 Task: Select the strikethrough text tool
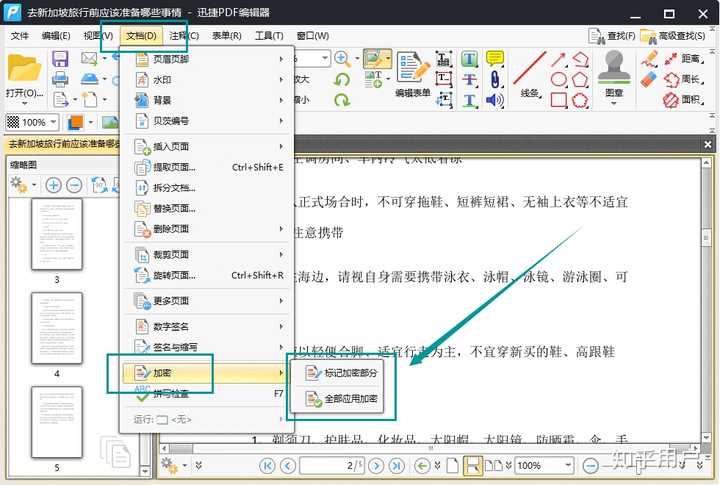pyautogui.click(x=469, y=79)
